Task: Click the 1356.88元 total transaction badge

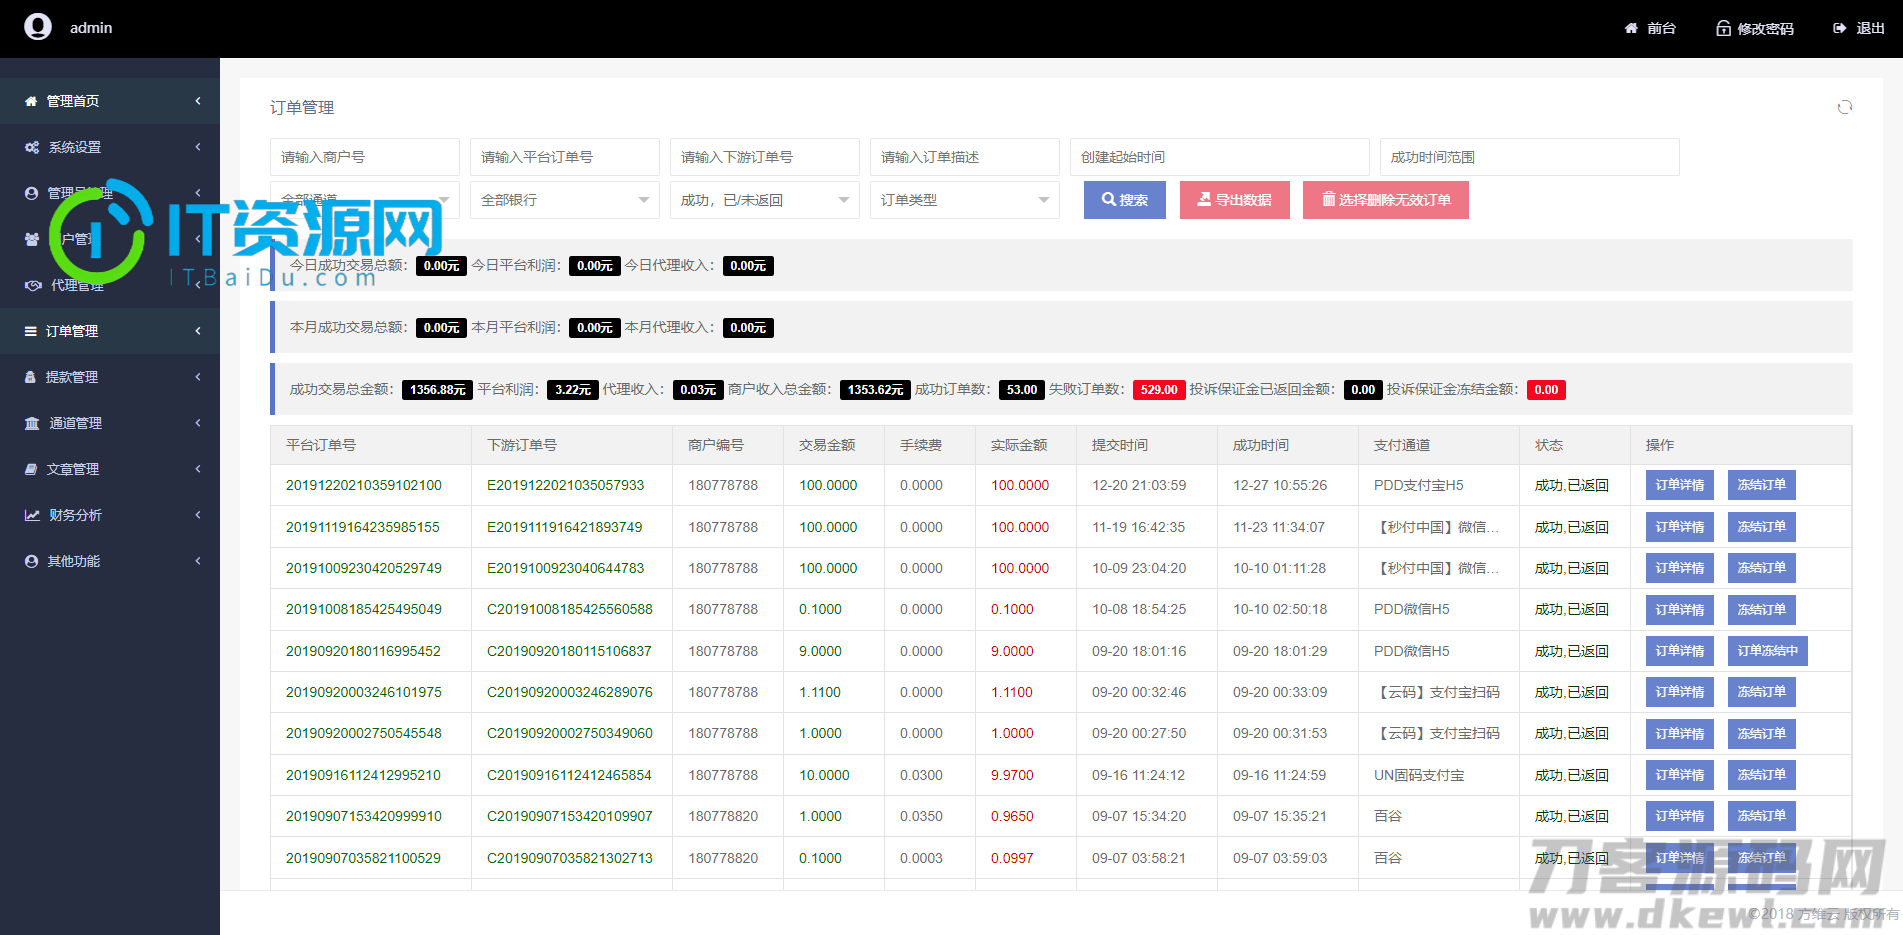Action: (x=438, y=390)
